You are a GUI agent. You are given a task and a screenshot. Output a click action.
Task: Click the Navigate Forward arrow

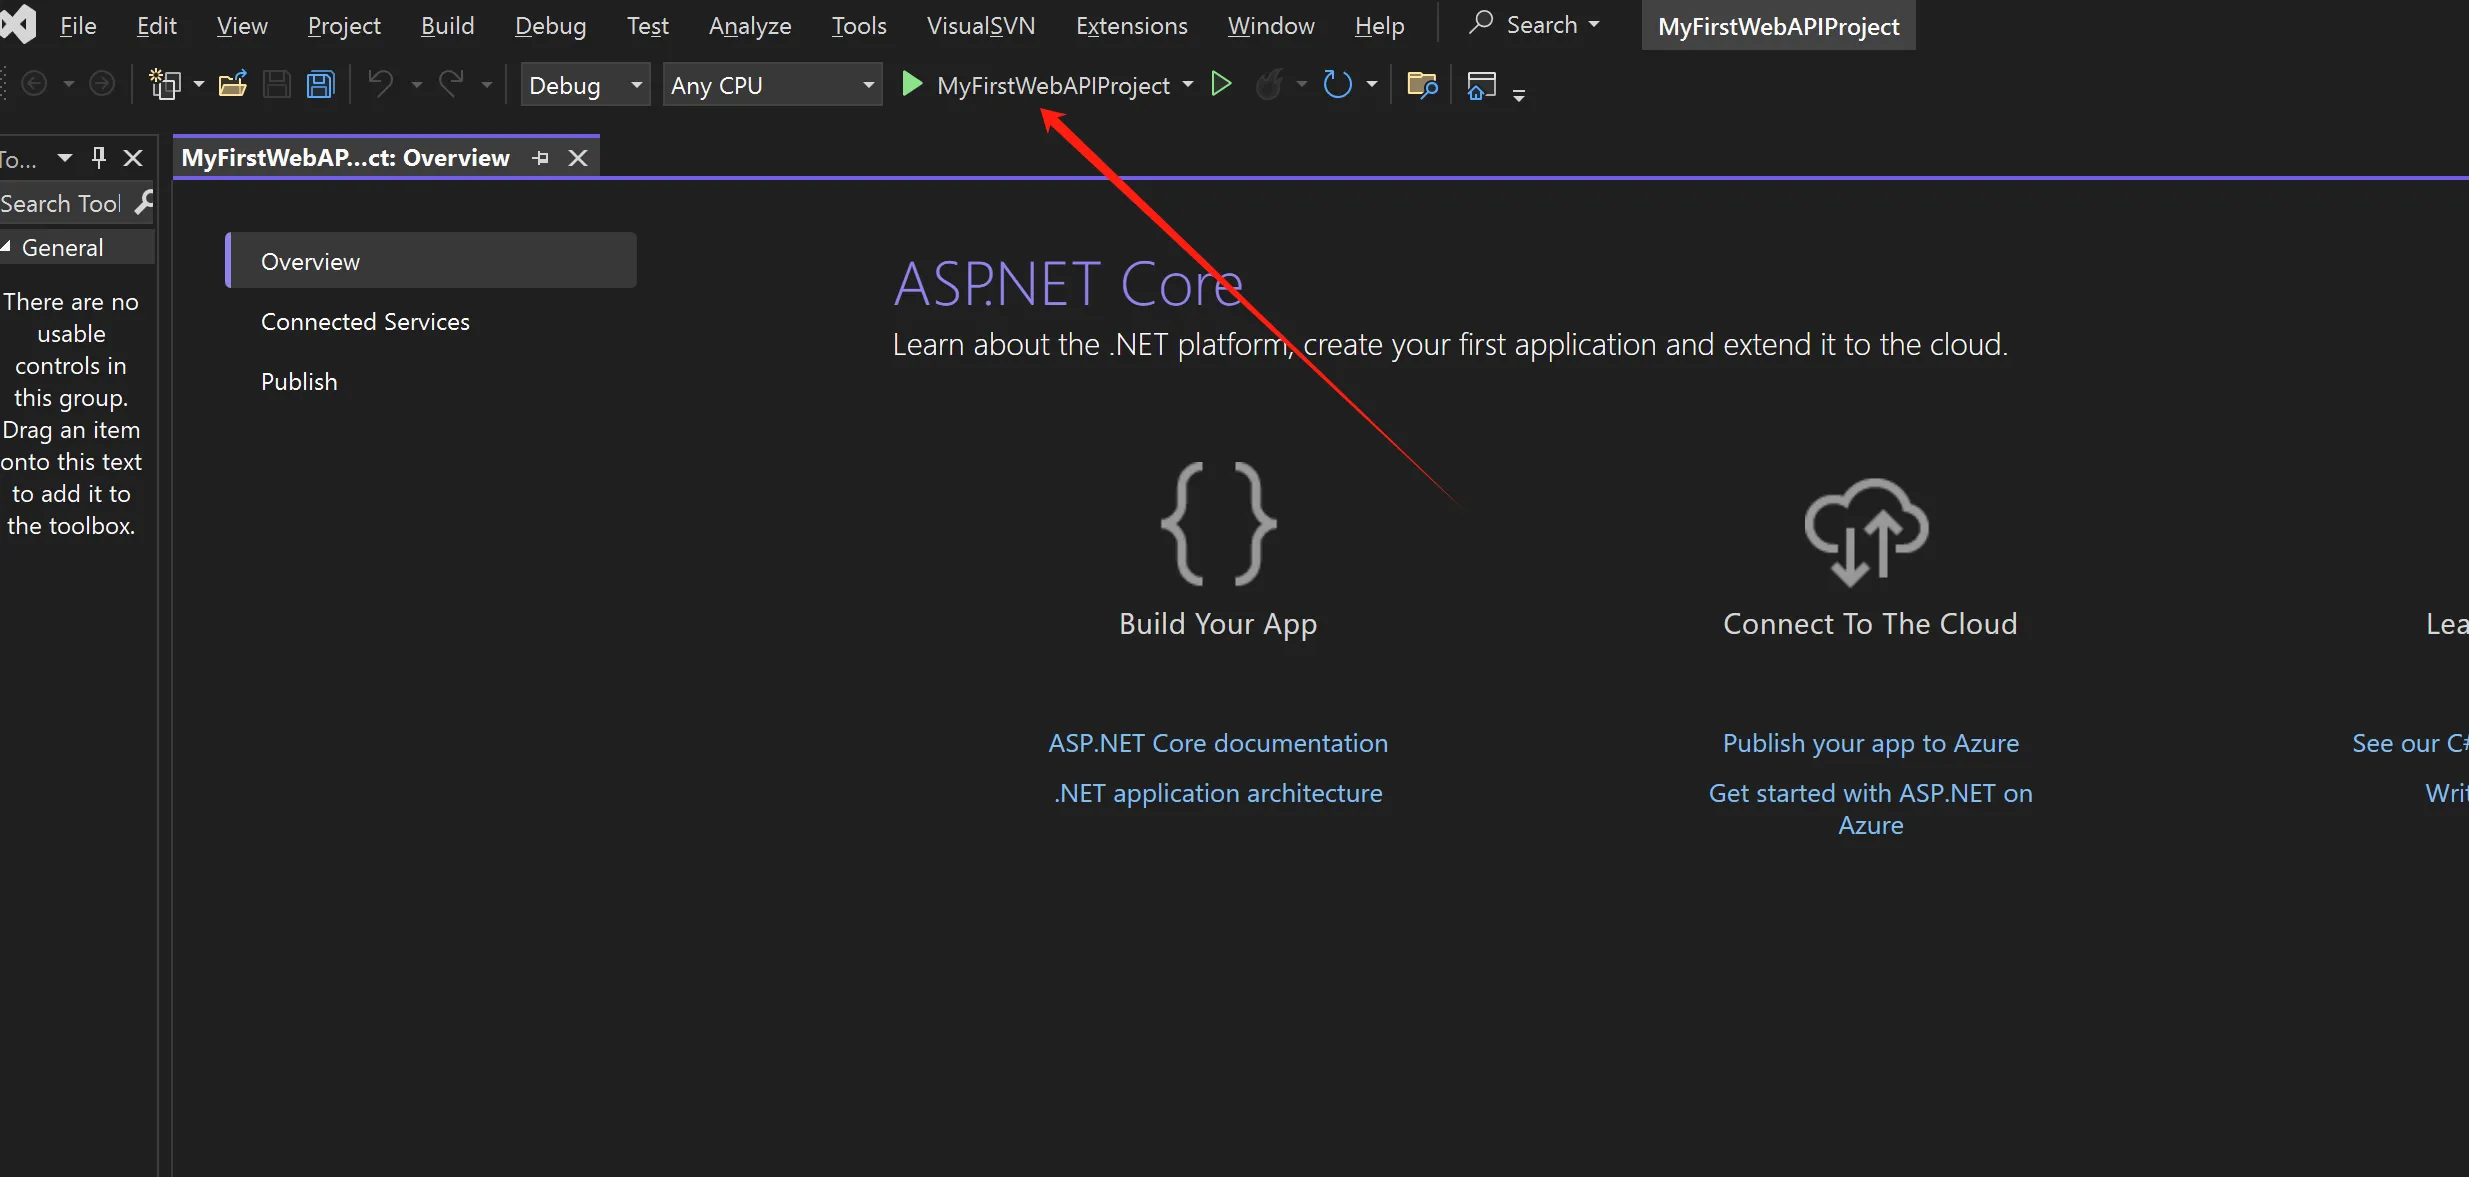click(x=102, y=84)
